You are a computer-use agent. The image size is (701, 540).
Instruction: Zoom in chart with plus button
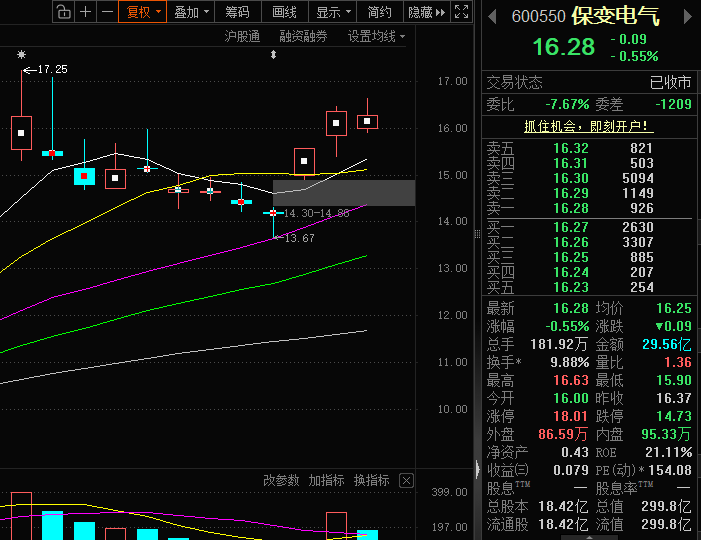[x=85, y=12]
